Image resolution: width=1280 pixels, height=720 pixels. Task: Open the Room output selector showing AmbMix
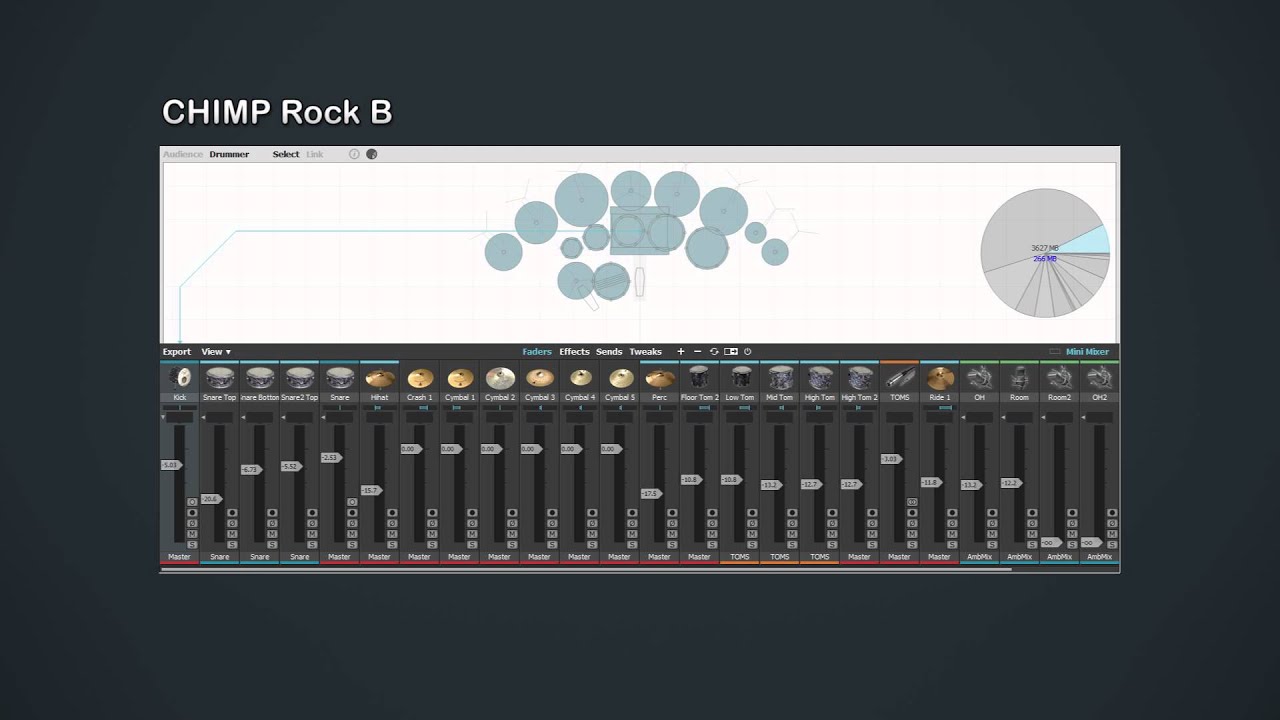click(x=1020, y=556)
